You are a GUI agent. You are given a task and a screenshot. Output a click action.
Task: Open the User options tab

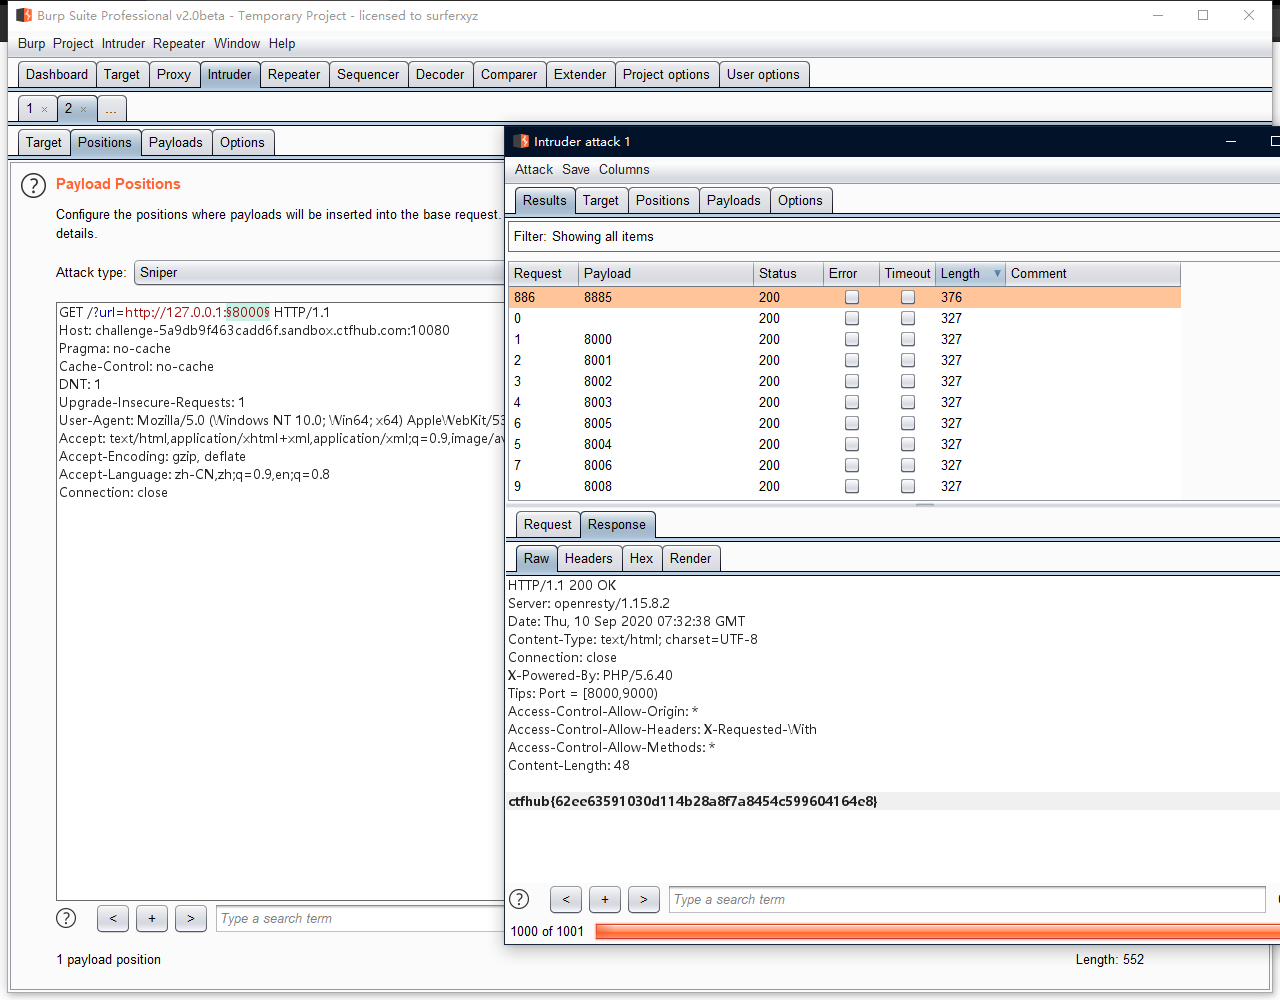tap(763, 74)
